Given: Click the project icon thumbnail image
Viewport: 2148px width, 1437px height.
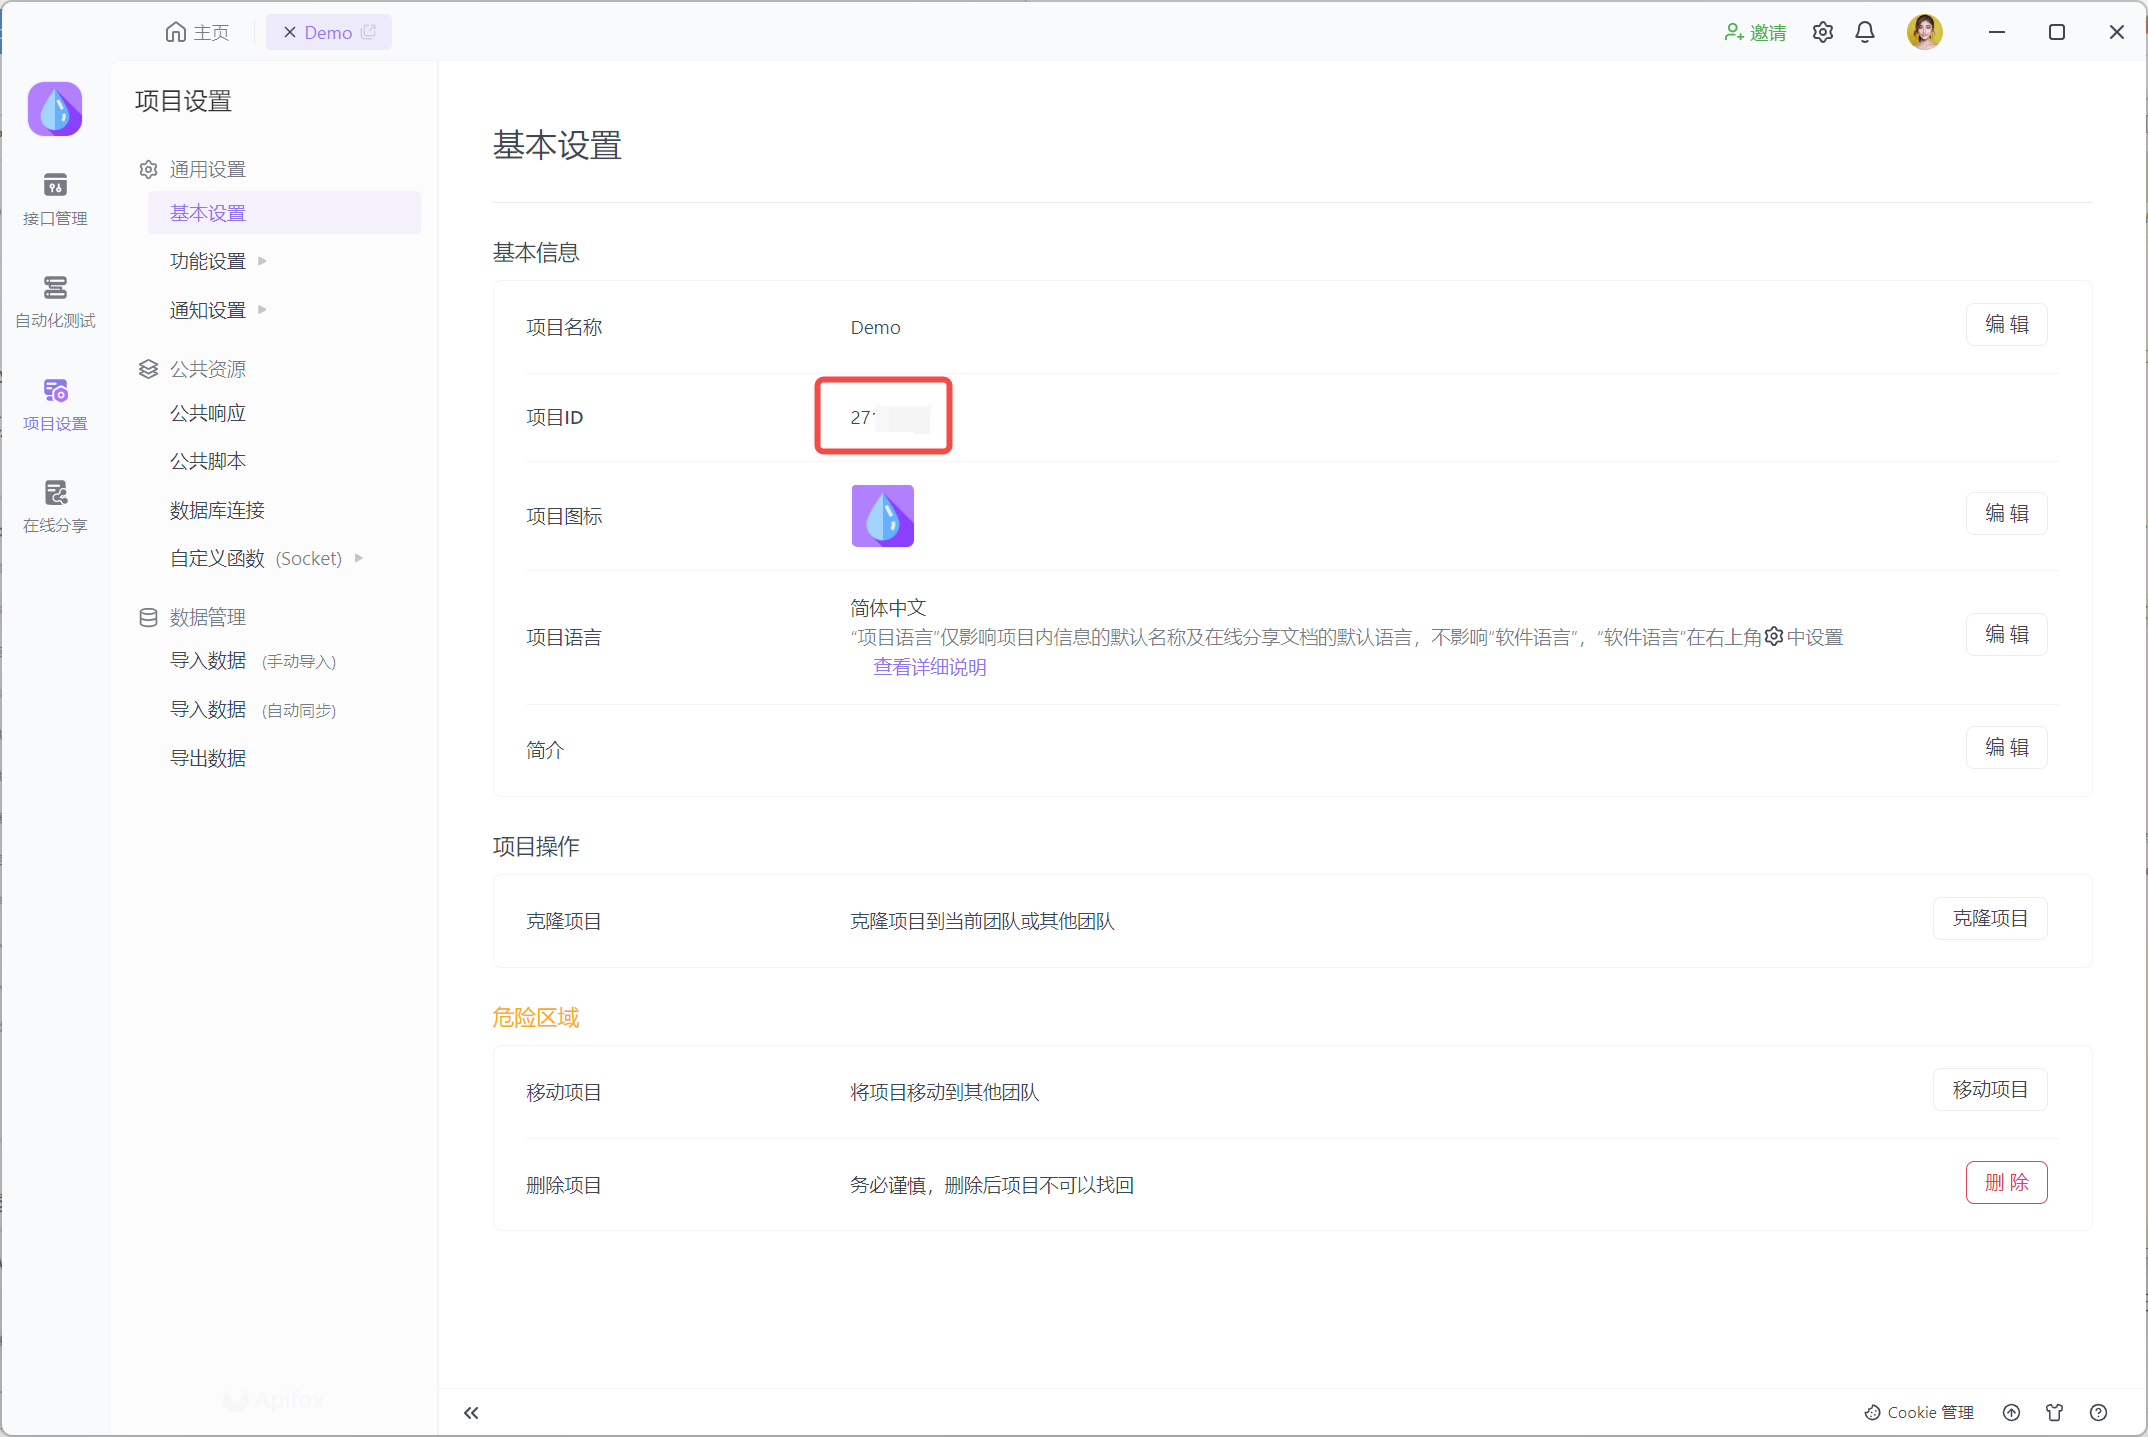Looking at the screenshot, I should [882, 516].
